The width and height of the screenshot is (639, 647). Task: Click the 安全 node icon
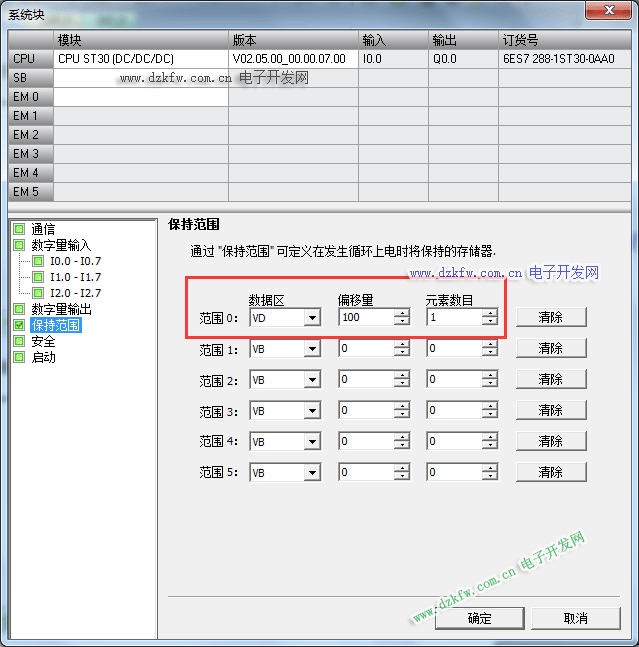[x=19, y=341]
